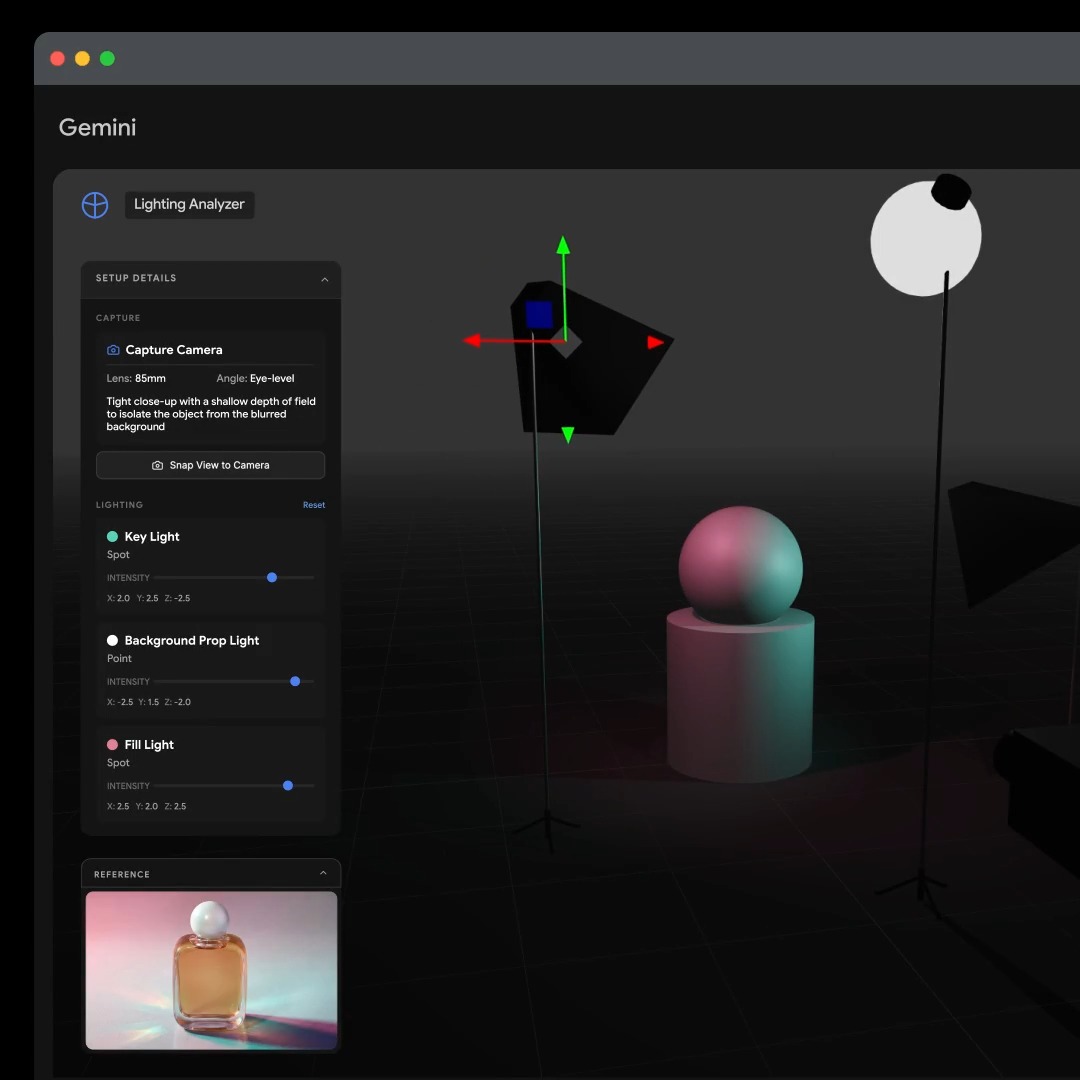Click Fill Light coordinates X: 2.5
Viewport: 1080px width, 1080px height.
pyautogui.click(x=118, y=806)
